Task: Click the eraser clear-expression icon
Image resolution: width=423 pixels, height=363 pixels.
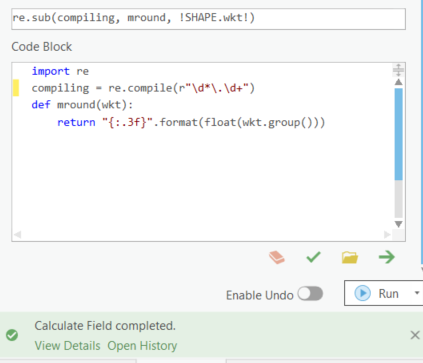Action: coord(277,257)
